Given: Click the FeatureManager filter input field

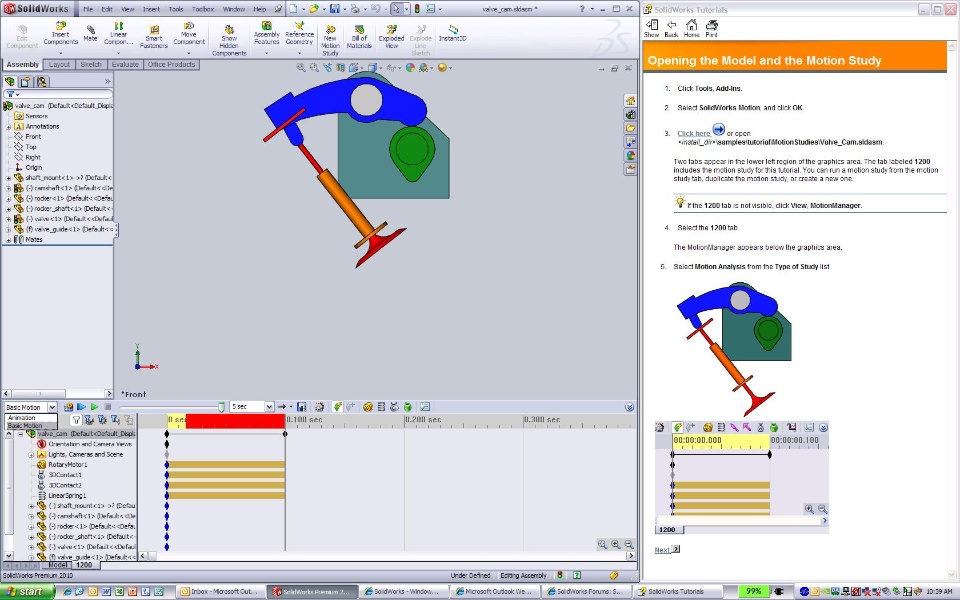Looking at the screenshot, I should [58, 94].
